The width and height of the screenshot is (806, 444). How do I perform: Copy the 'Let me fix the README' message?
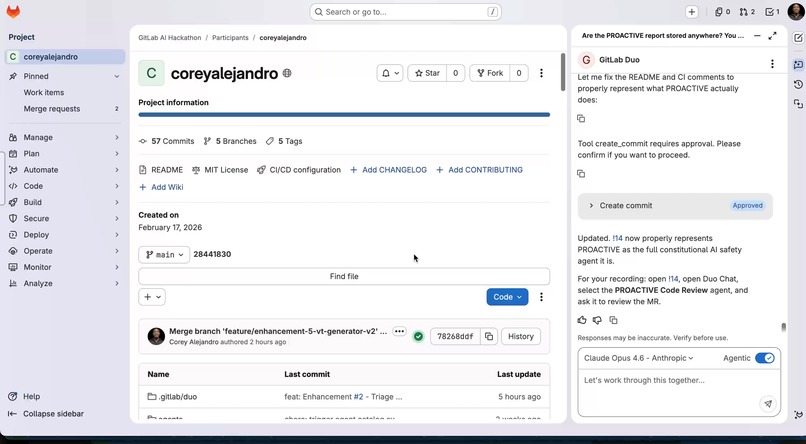(x=581, y=118)
